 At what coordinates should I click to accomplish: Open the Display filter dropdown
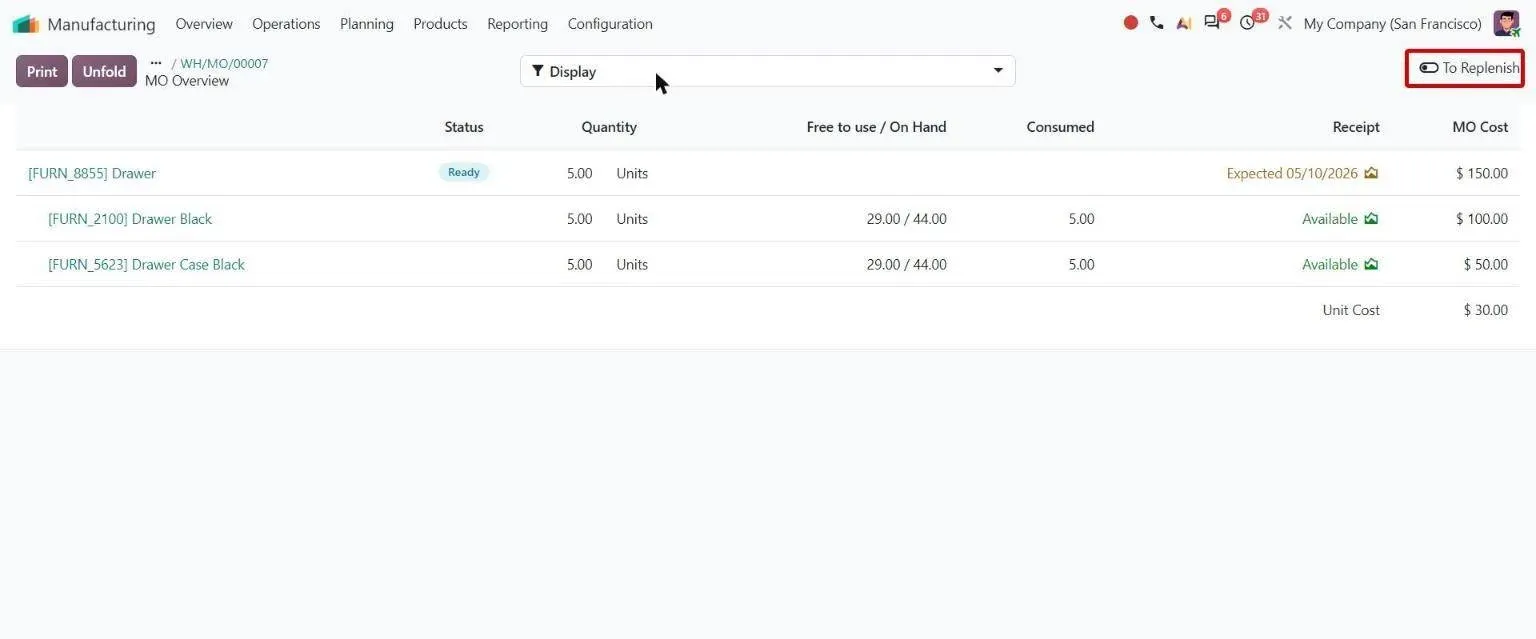768,71
